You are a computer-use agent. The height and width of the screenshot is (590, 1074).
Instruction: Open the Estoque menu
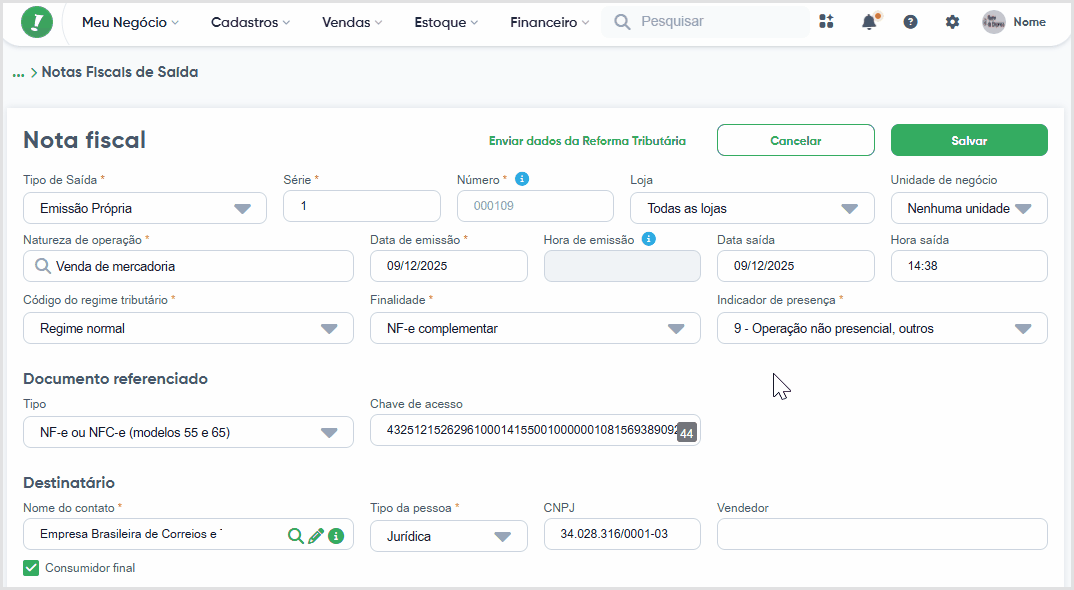(446, 22)
